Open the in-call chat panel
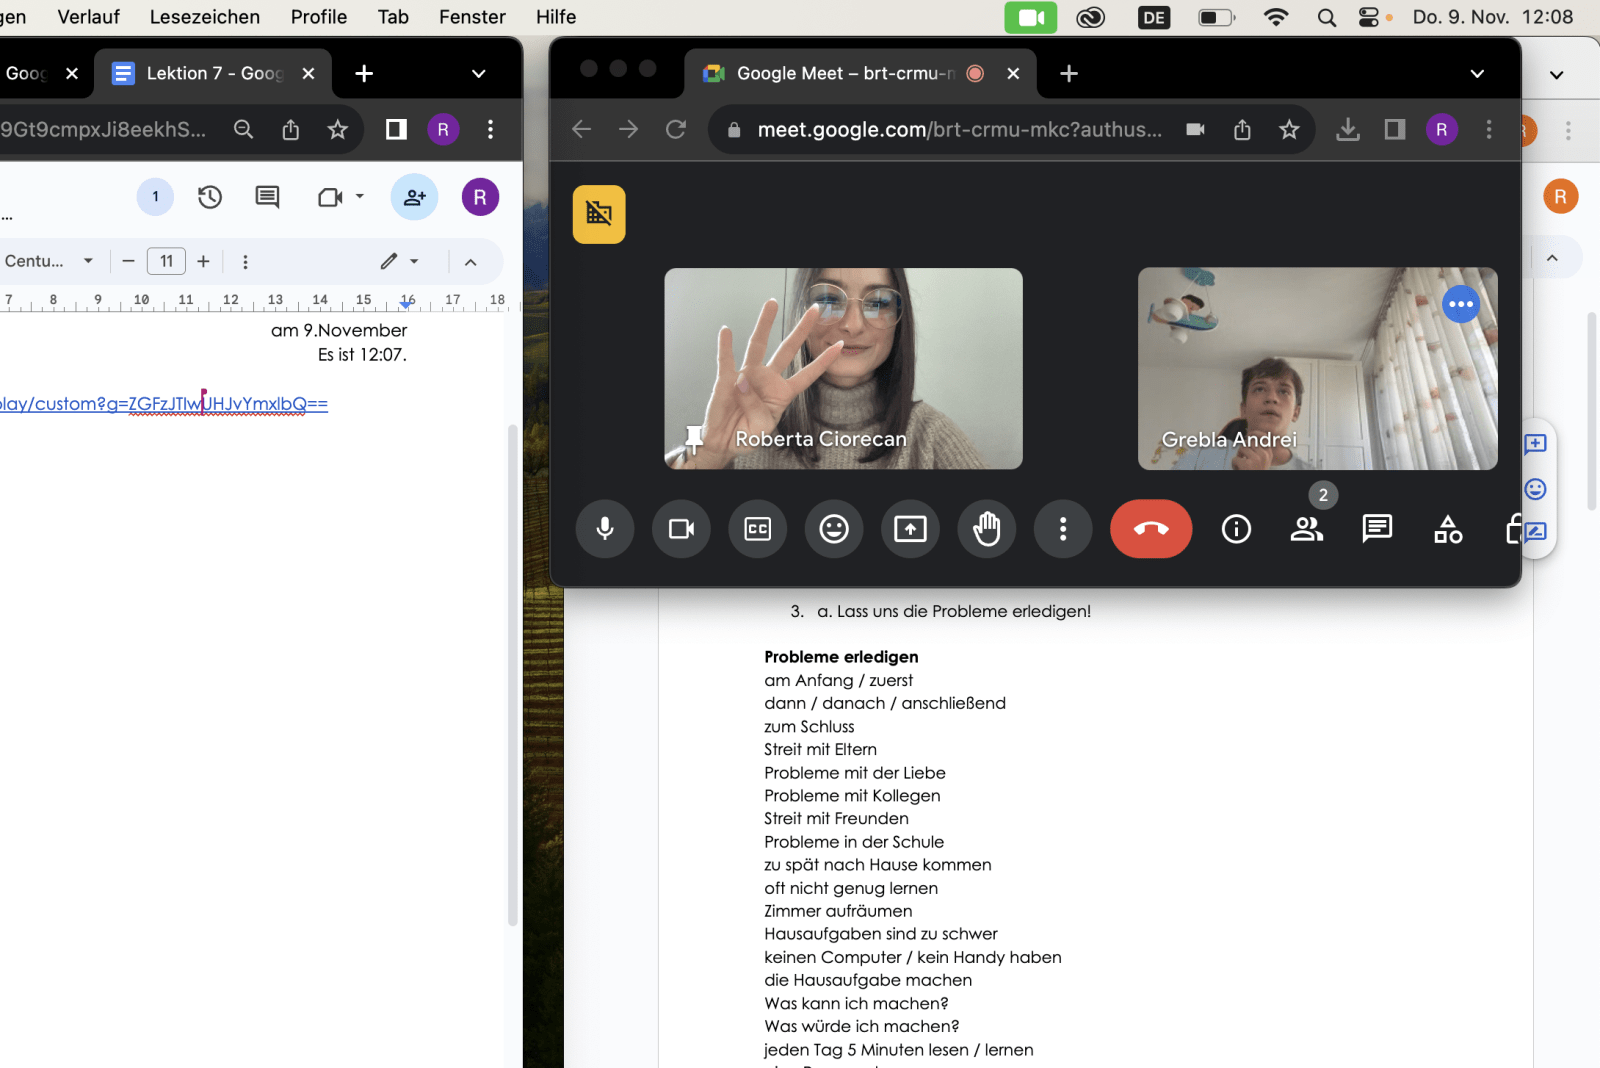This screenshot has width=1600, height=1068. (x=1377, y=528)
